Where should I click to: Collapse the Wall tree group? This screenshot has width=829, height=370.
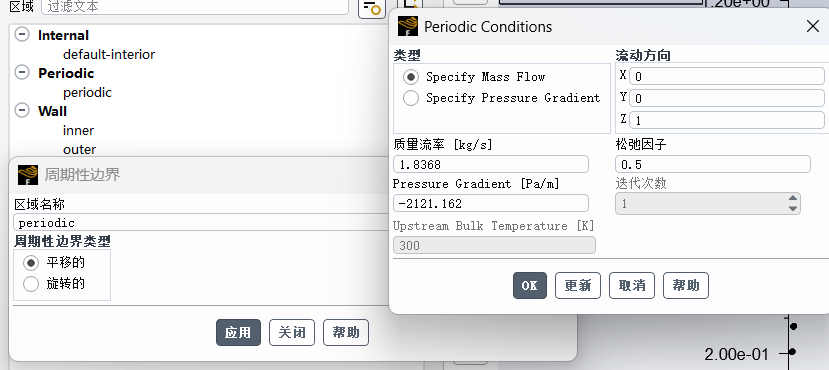pyautogui.click(x=22, y=111)
